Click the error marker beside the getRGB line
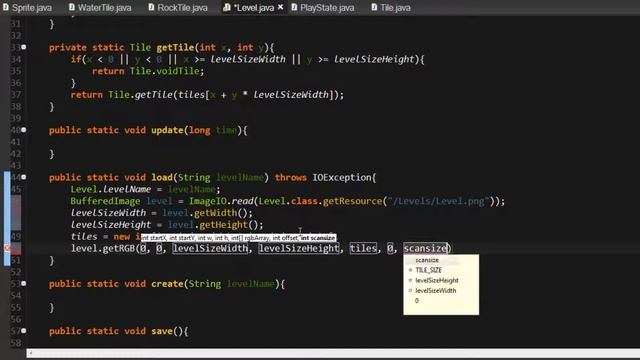The image size is (640, 360). [7, 248]
